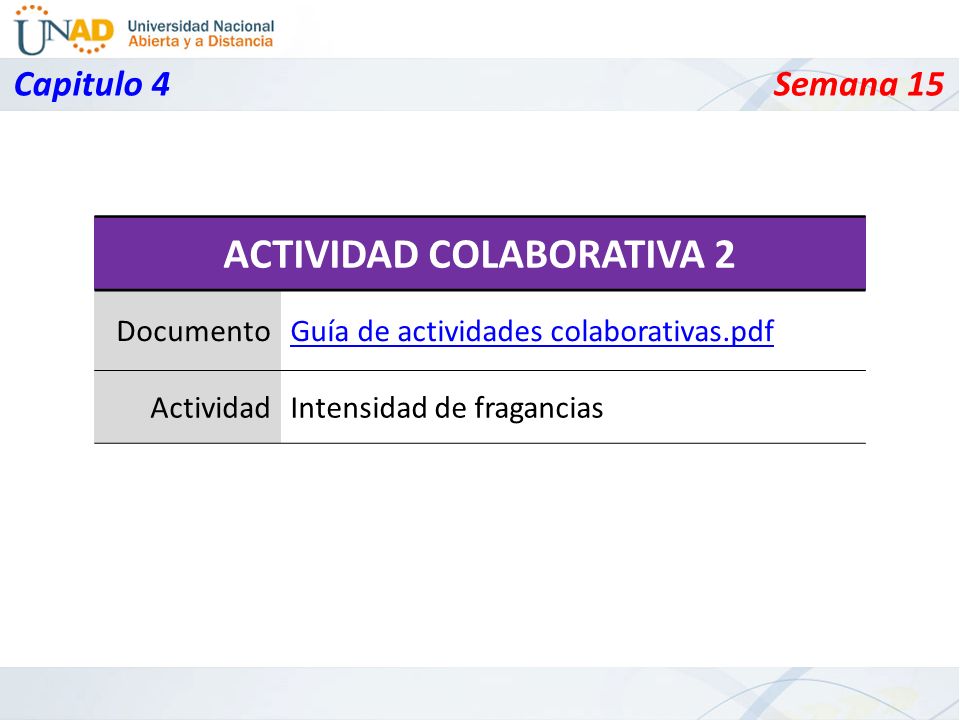Click the 'Documento' label cell
This screenshot has width=960, height=720.
[187, 331]
